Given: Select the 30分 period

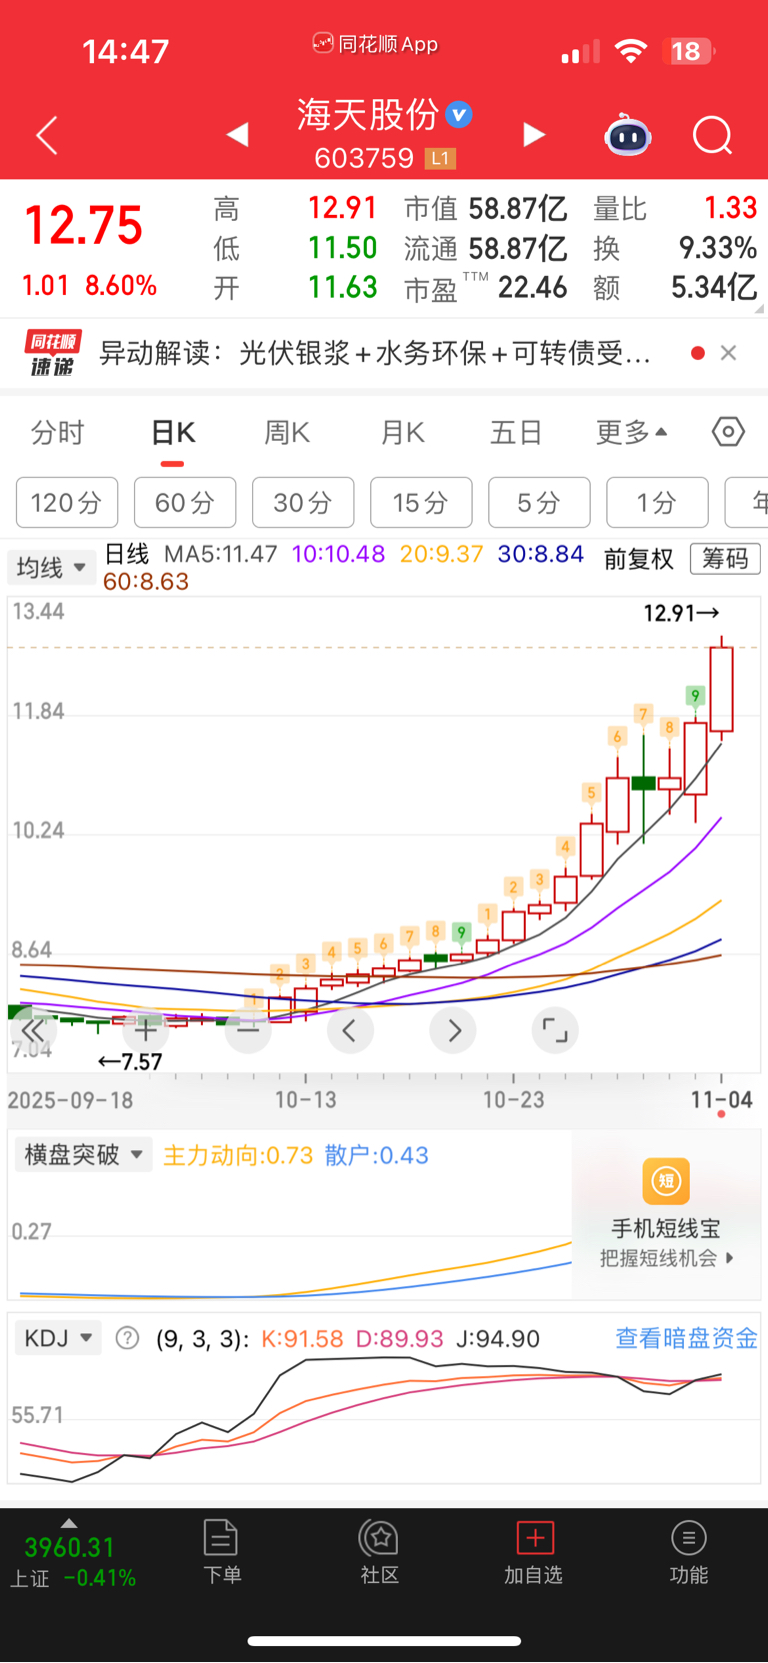Looking at the screenshot, I should [x=303, y=502].
